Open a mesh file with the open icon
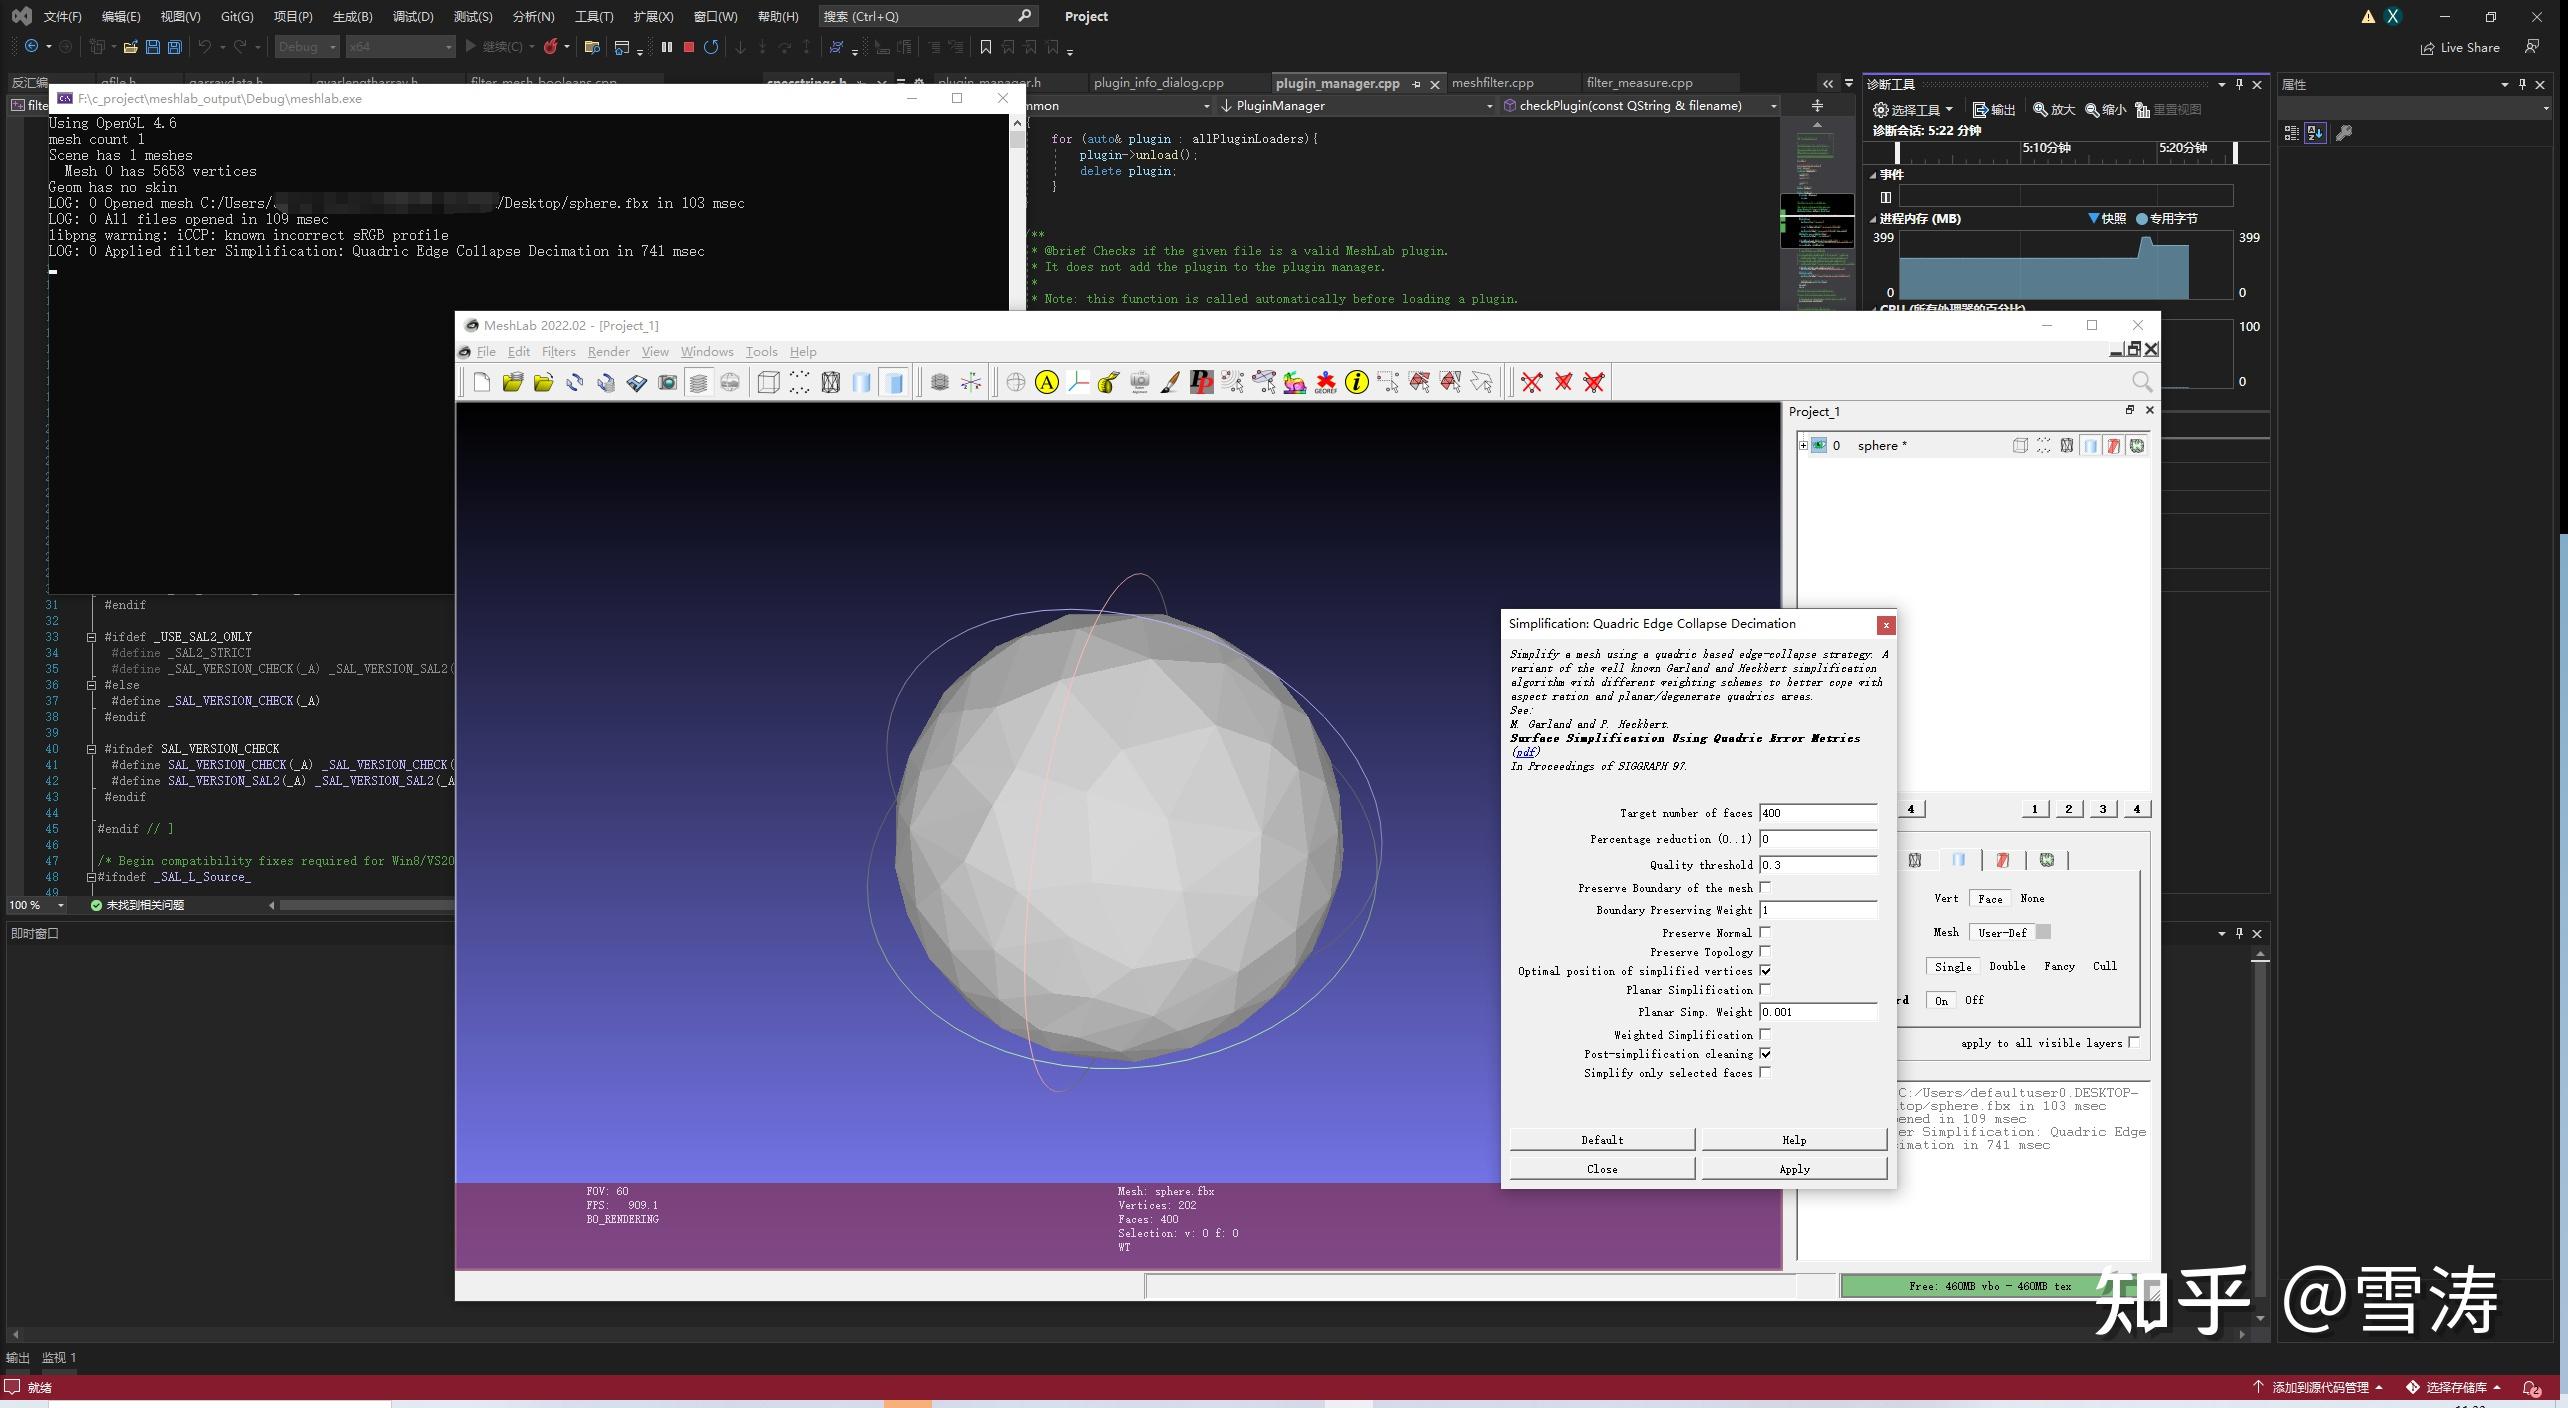 click(513, 382)
